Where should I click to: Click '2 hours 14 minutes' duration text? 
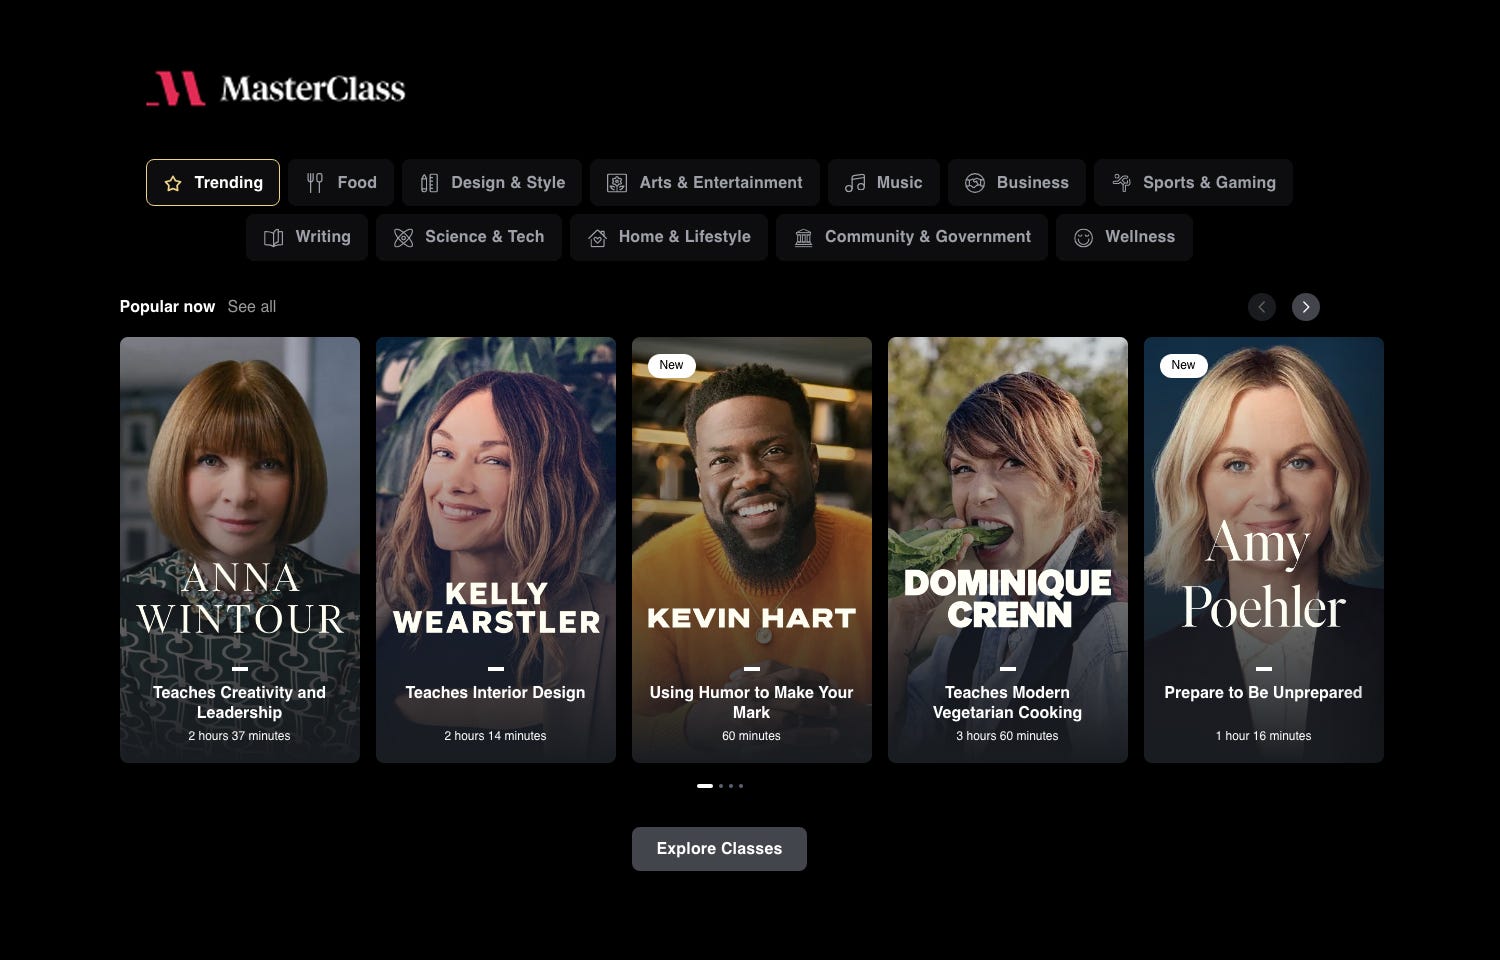495,736
